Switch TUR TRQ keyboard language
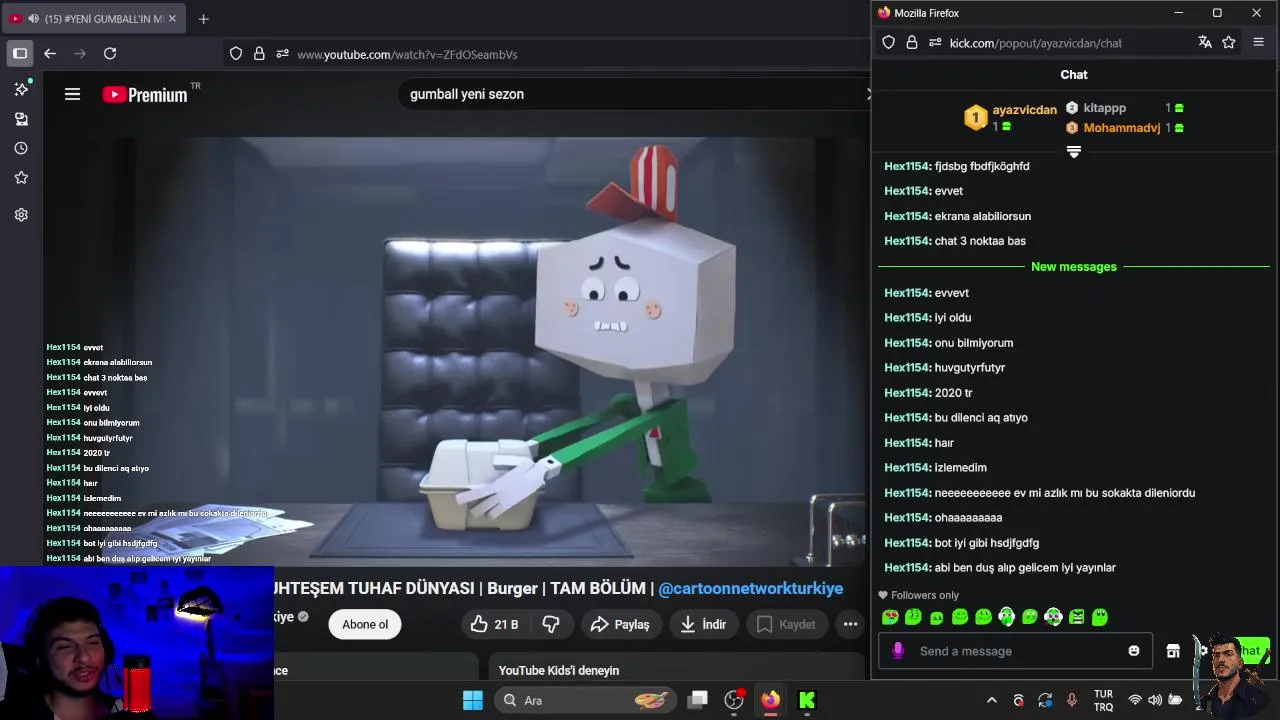Viewport: 1280px width, 720px height. 1103,700
